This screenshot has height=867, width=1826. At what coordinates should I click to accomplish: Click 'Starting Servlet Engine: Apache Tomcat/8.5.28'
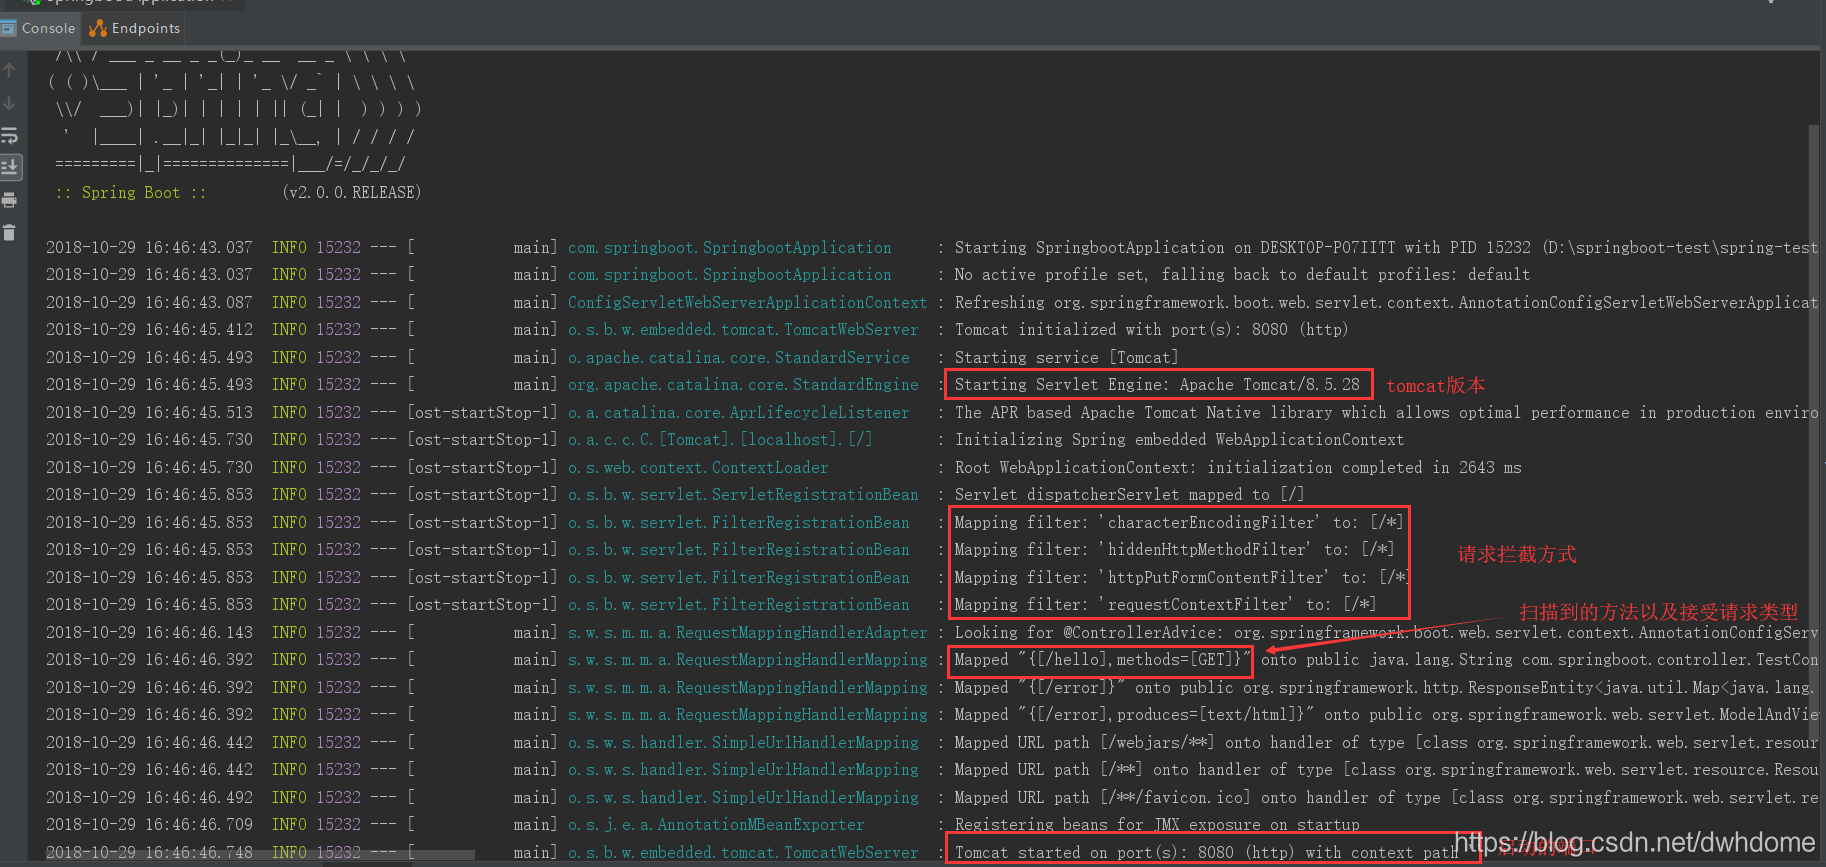(x=1157, y=384)
